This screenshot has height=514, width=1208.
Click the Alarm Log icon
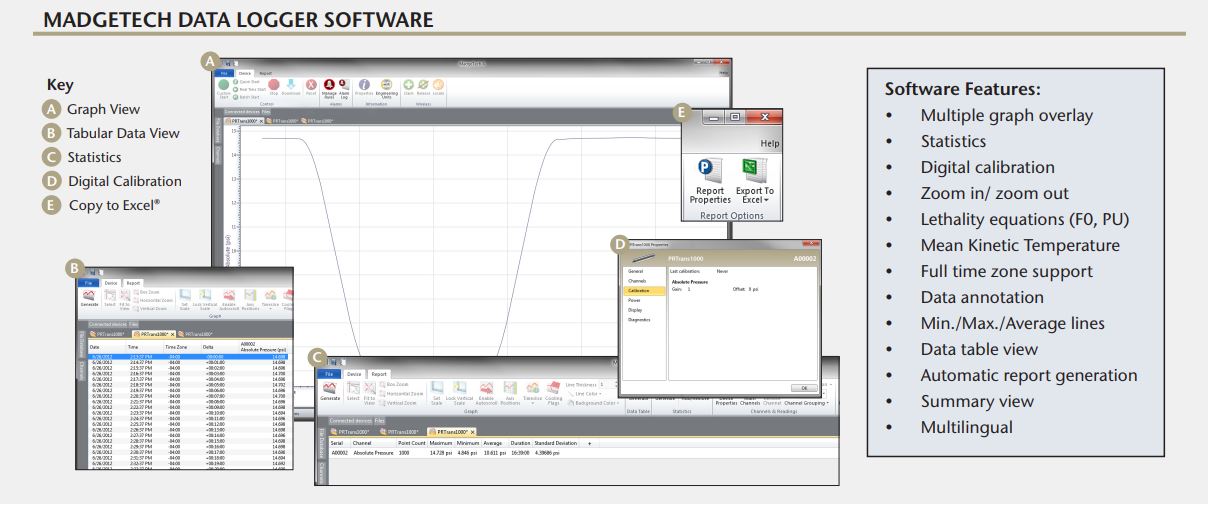pos(343,87)
